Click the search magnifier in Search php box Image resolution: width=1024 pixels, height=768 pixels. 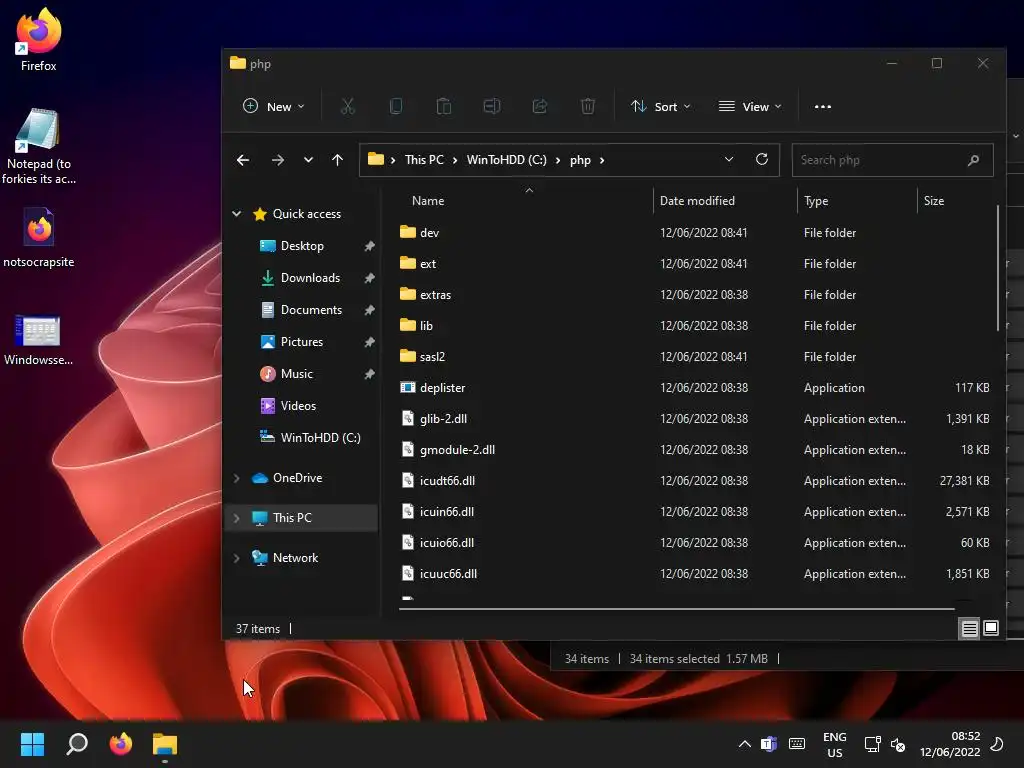pyautogui.click(x=973, y=160)
